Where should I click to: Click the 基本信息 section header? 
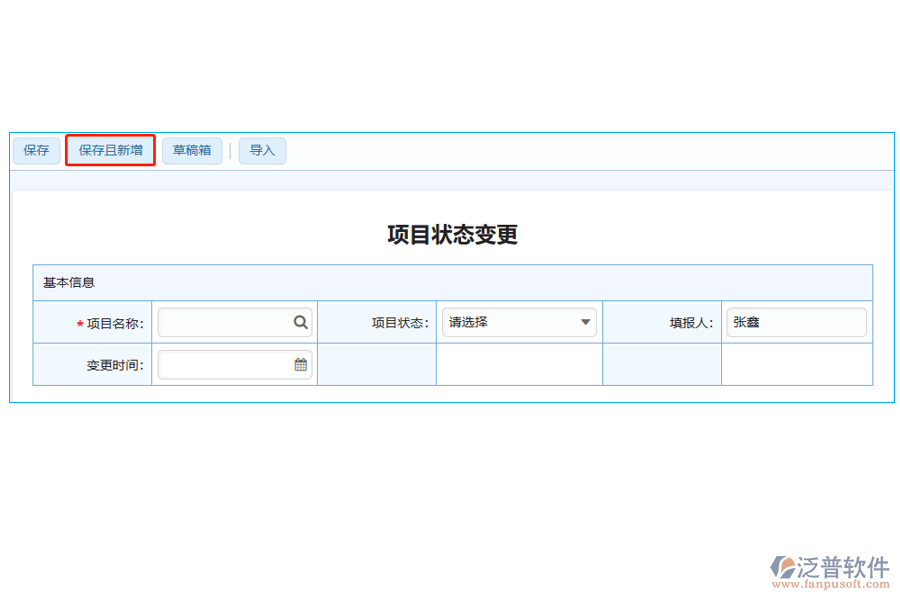(x=68, y=283)
